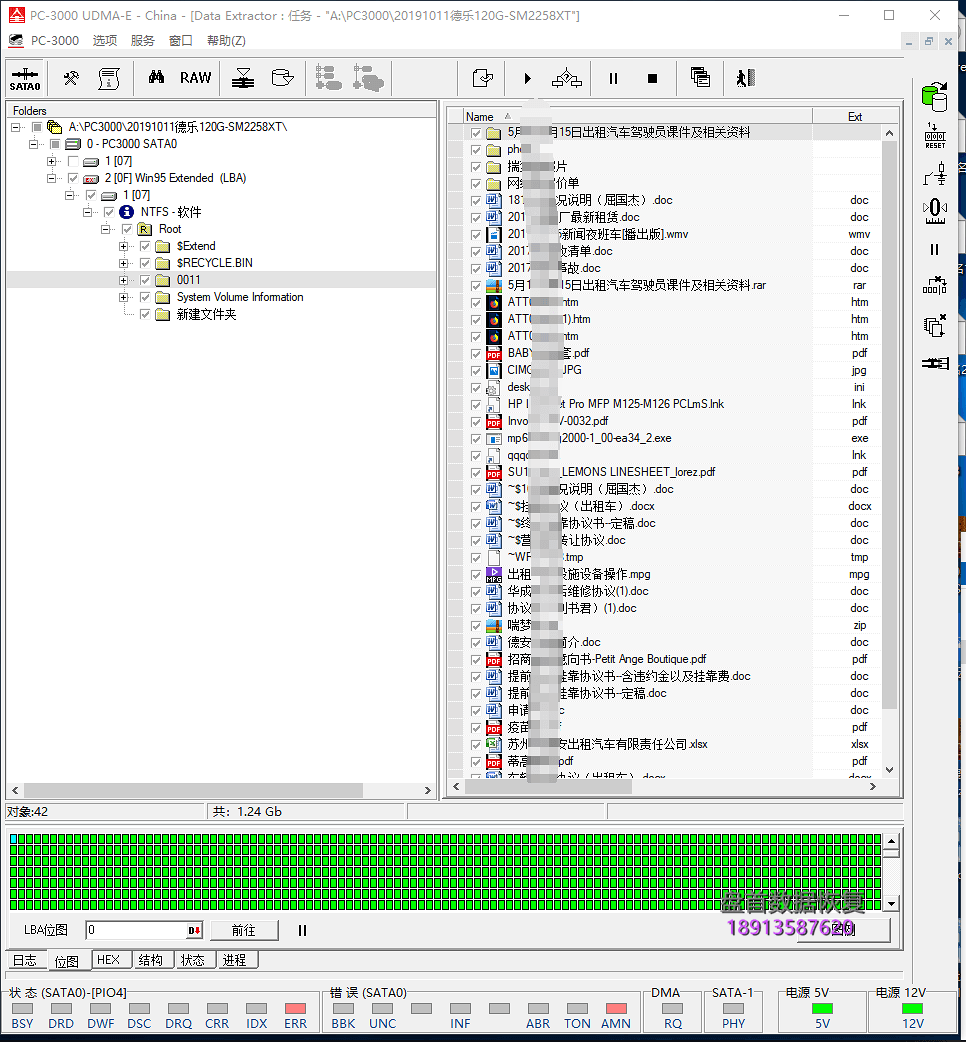Expand the System Volume Information node
Image resolution: width=966 pixels, height=1042 pixels.
123,297
